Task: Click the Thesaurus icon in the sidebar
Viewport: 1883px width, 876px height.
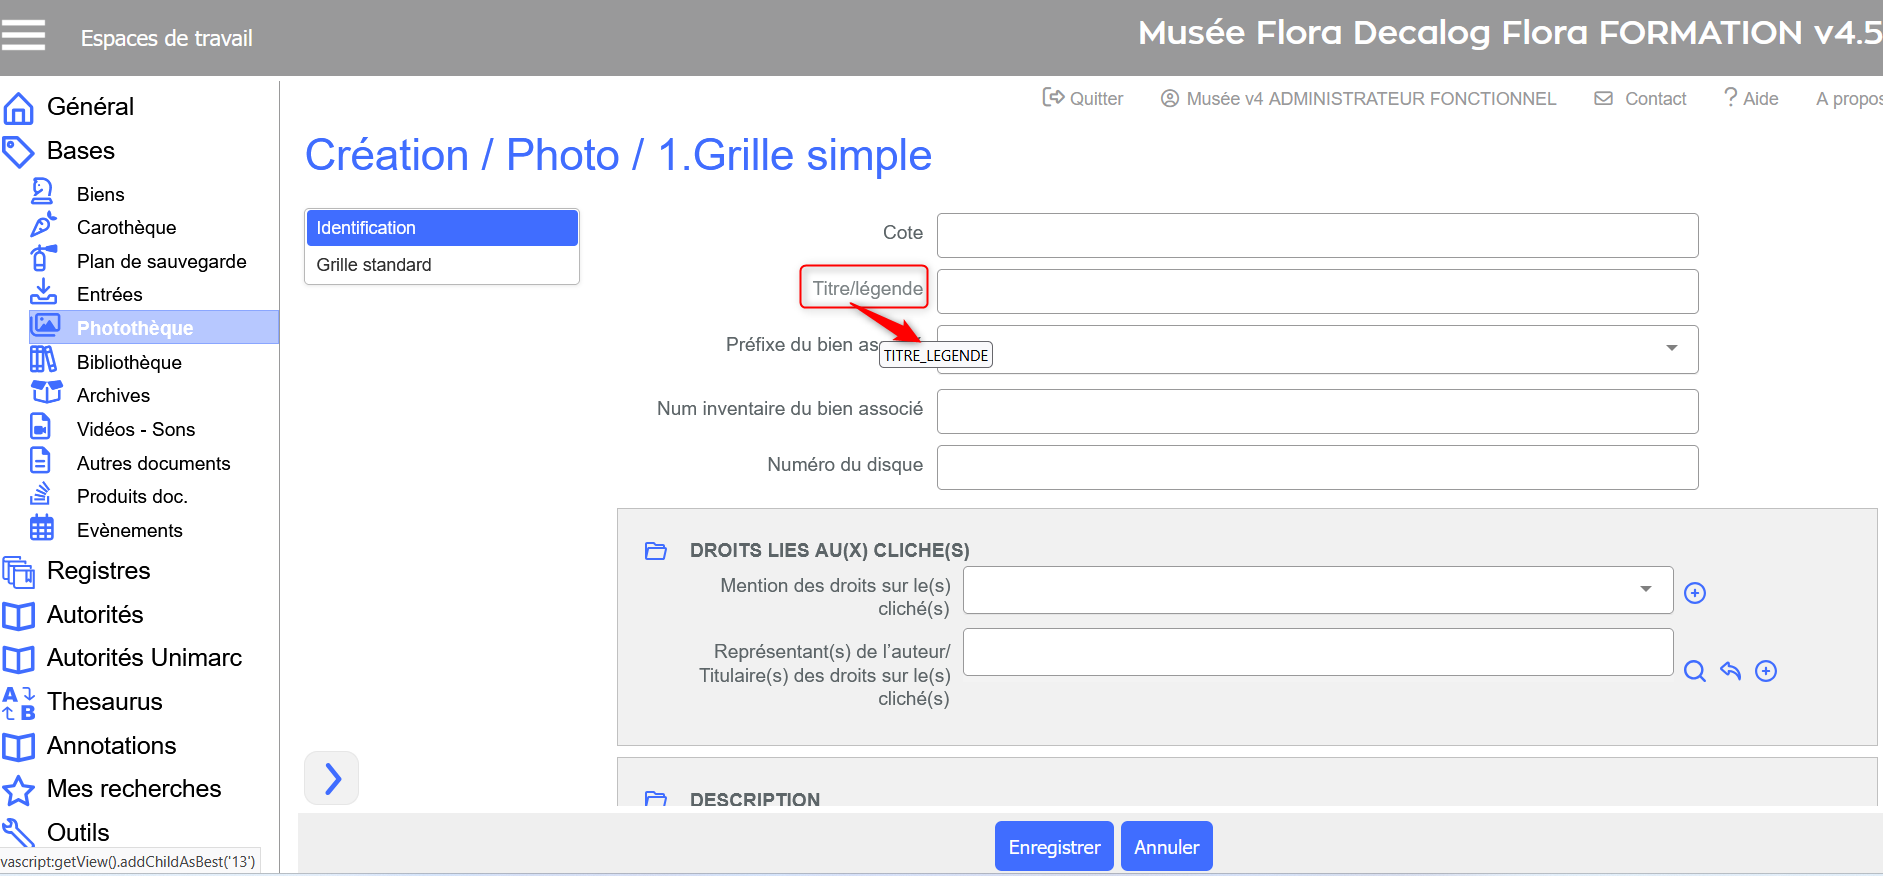Action: point(19,702)
